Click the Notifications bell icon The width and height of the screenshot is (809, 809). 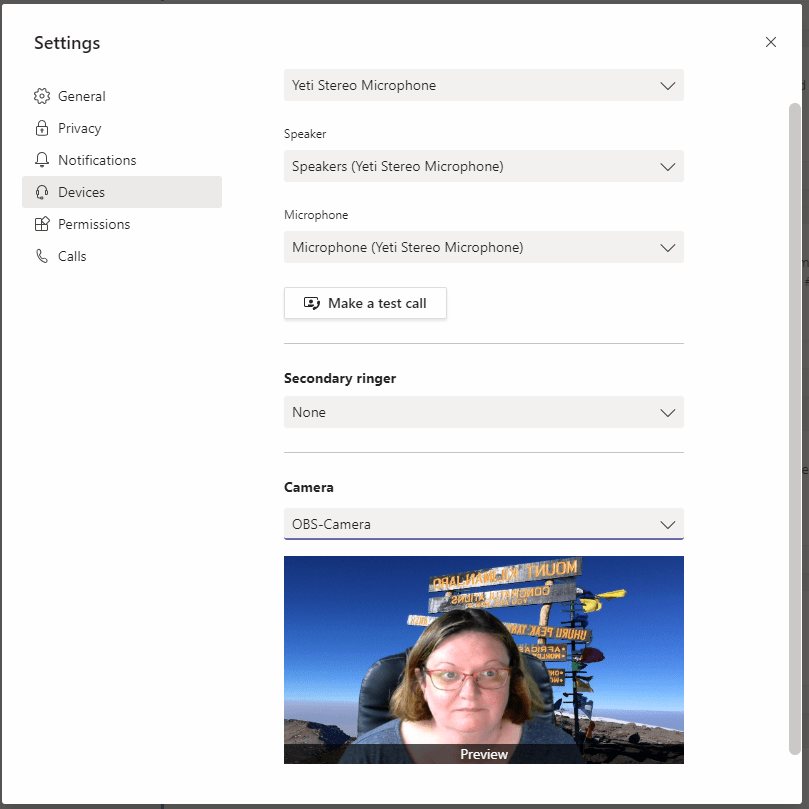(42, 160)
